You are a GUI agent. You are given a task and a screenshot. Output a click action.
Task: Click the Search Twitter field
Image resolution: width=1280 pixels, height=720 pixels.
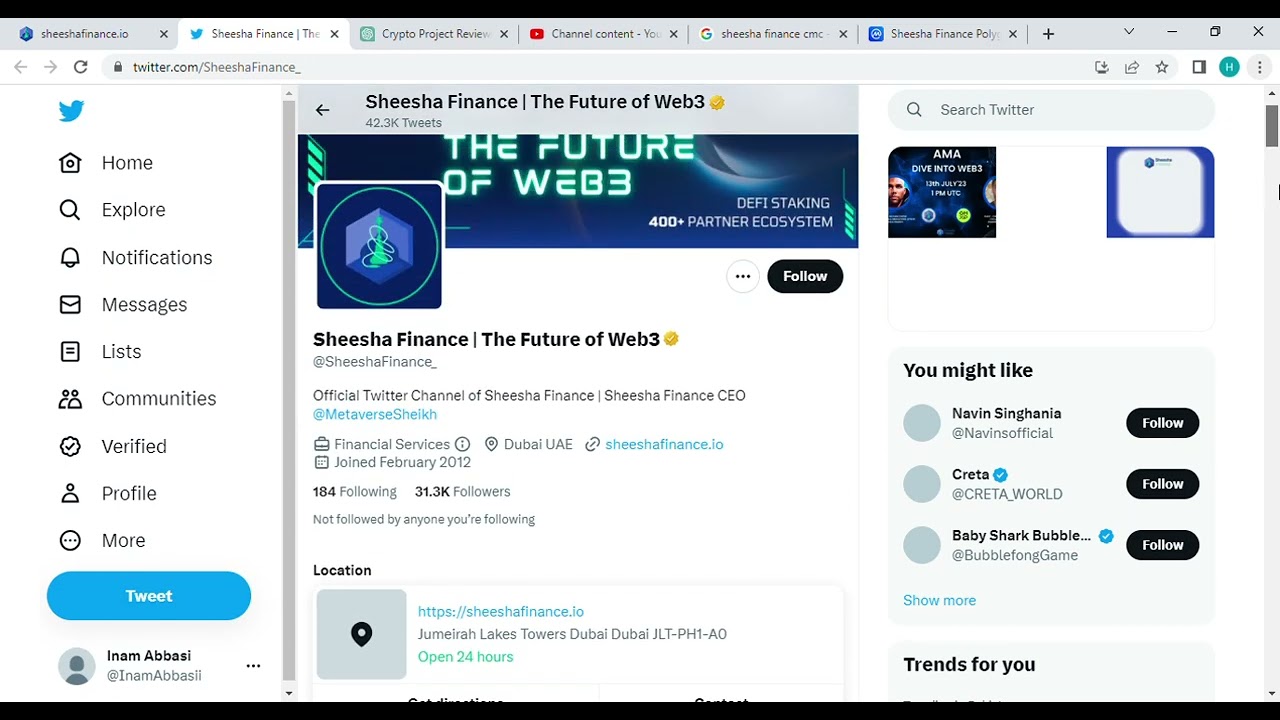coord(1051,110)
